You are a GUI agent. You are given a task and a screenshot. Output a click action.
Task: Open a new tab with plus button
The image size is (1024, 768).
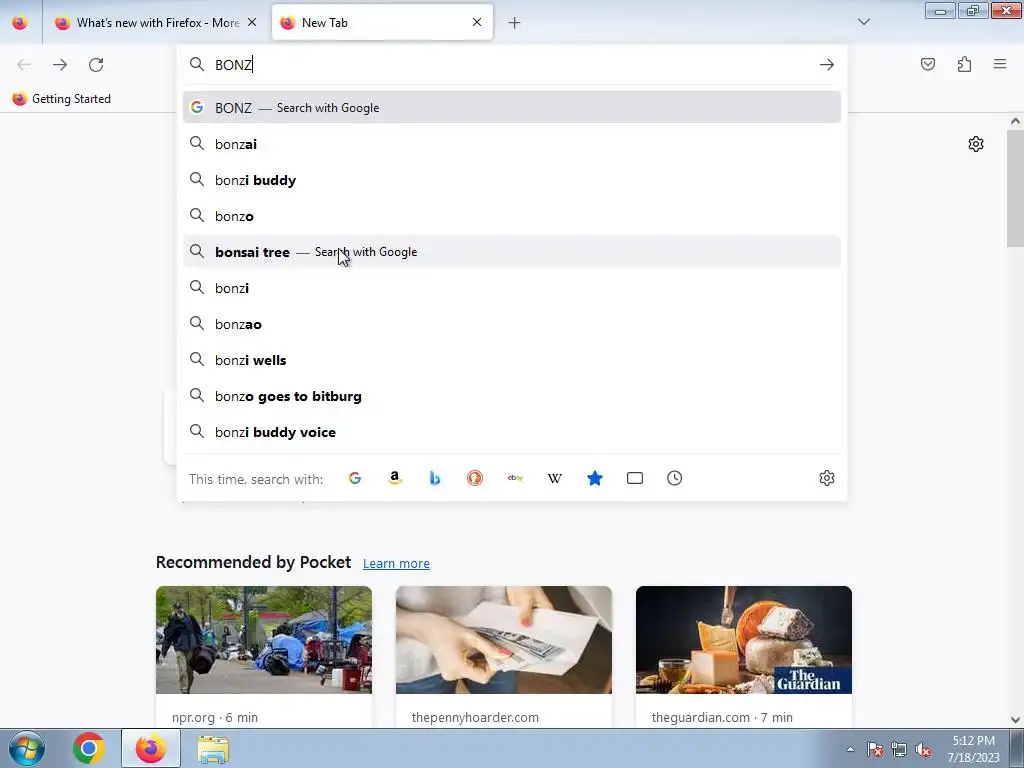click(515, 23)
